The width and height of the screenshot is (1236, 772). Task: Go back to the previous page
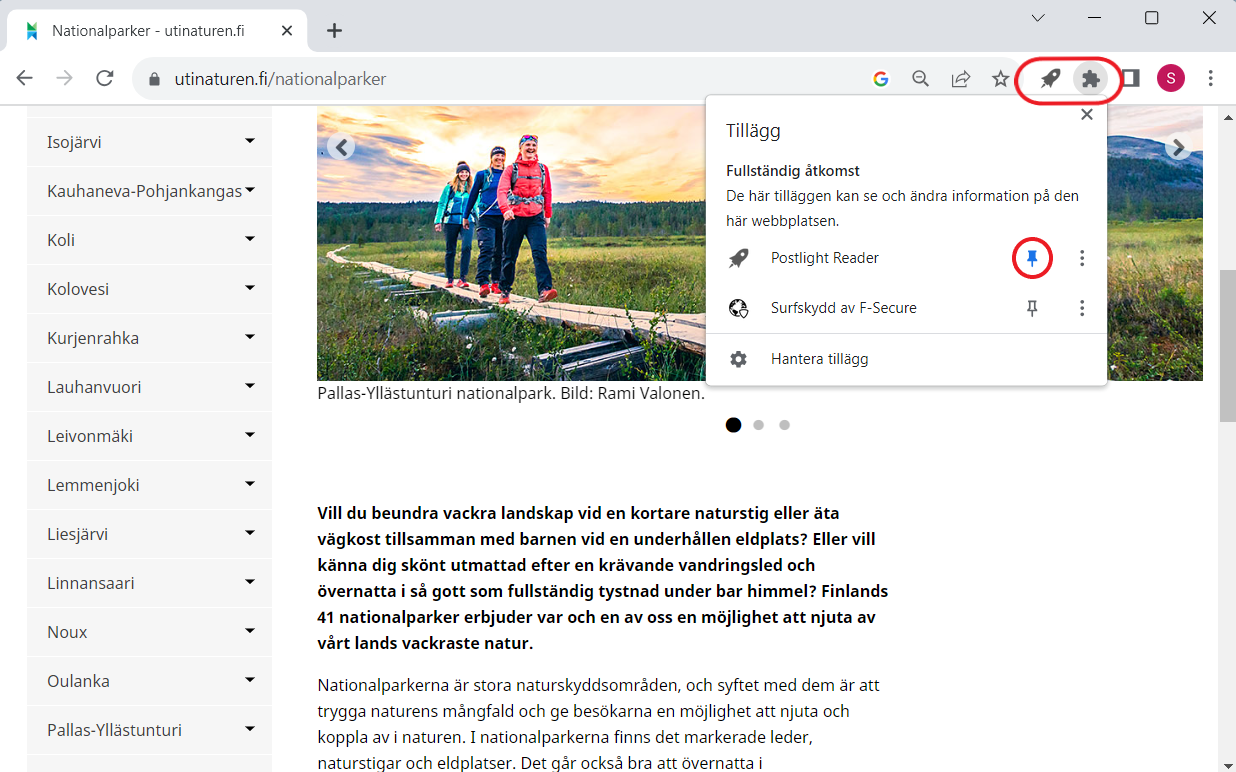click(25, 79)
